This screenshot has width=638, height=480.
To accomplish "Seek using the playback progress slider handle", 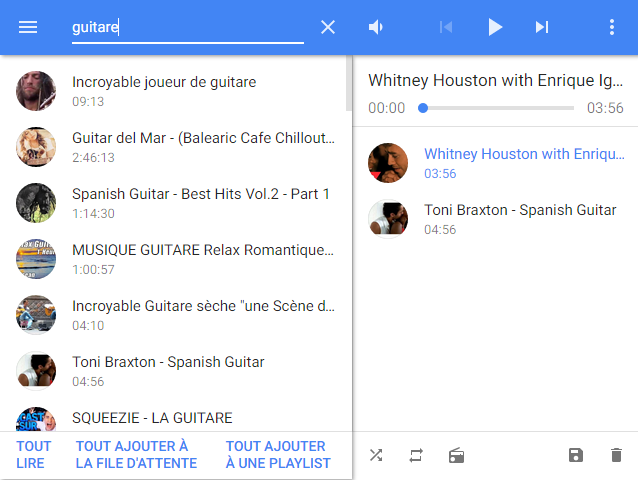I will [x=423, y=108].
